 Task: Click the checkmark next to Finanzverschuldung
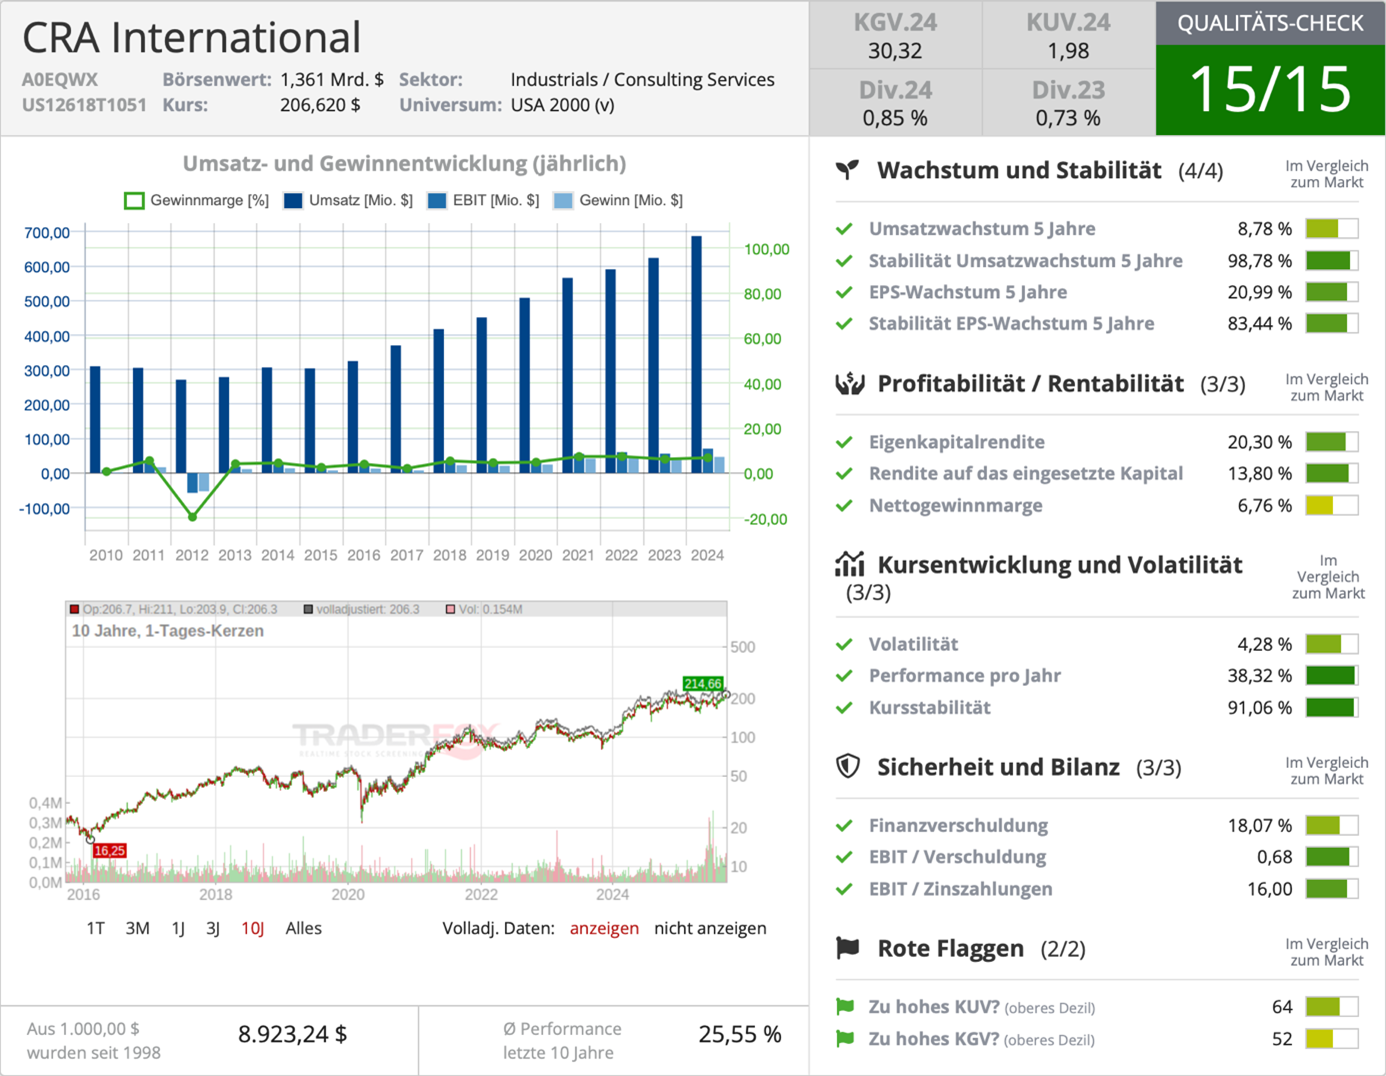(x=845, y=826)
